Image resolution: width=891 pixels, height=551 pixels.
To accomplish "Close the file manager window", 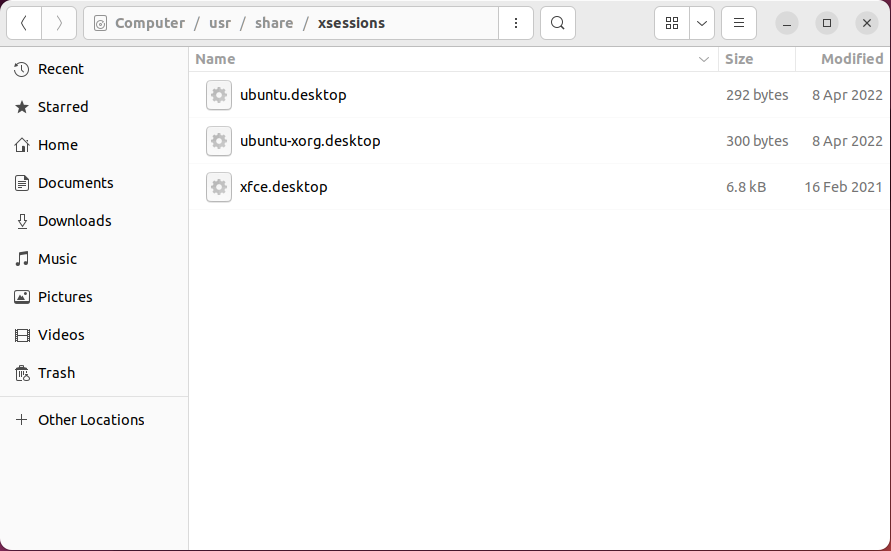I will tap(867, 23).
